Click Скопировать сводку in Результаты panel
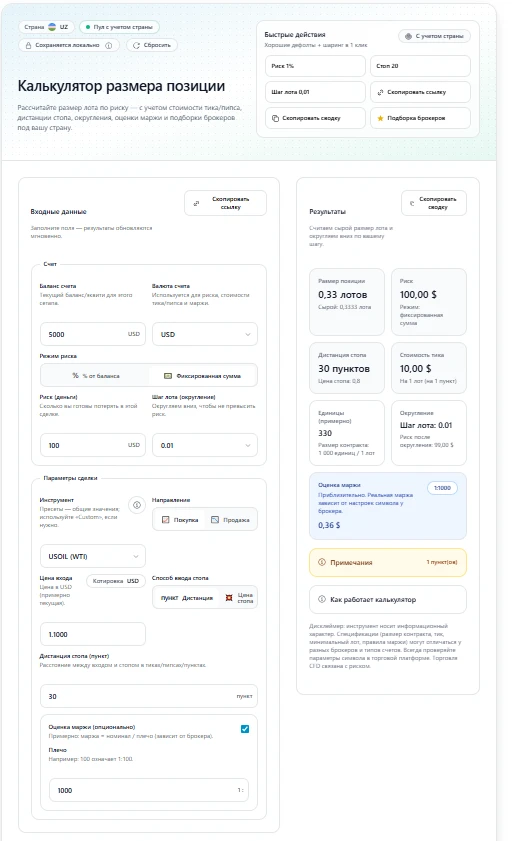This screenshot has height=841, width=512. 434,203
